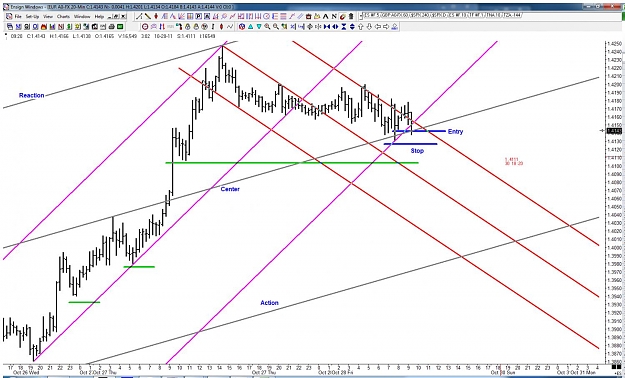The height and width of the screenshot is (378, 625).
Task: Select the circle draw tool
Action: [x=267, y=16]
